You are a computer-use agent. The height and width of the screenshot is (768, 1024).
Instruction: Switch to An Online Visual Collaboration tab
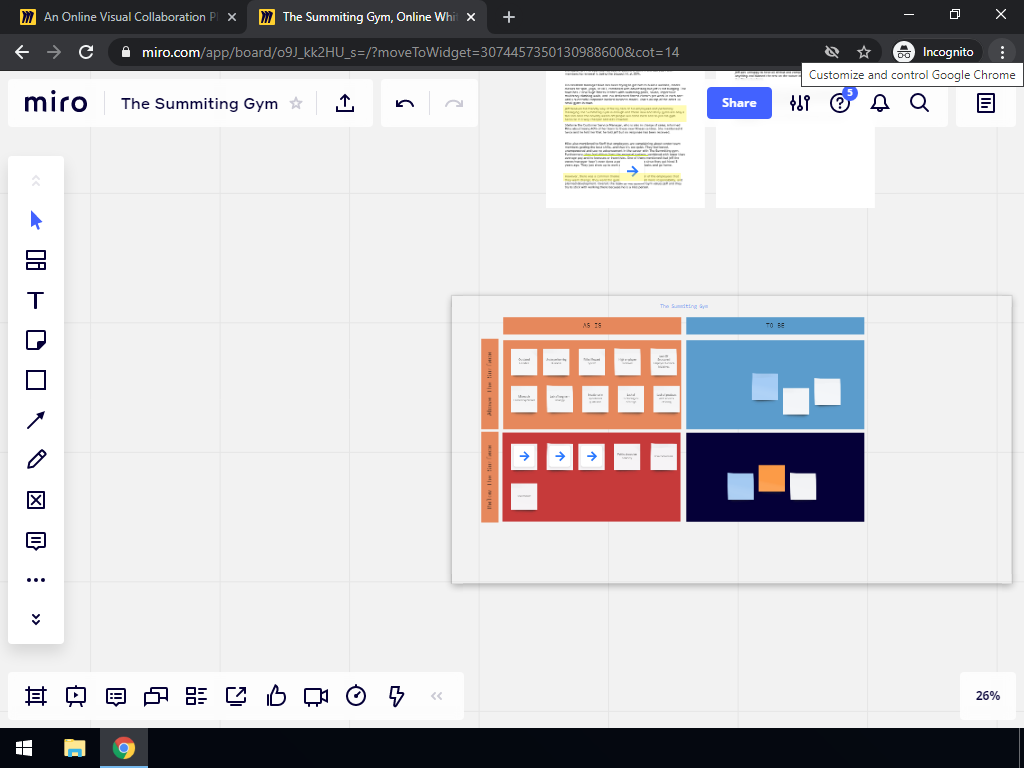[x=130, y=17]
